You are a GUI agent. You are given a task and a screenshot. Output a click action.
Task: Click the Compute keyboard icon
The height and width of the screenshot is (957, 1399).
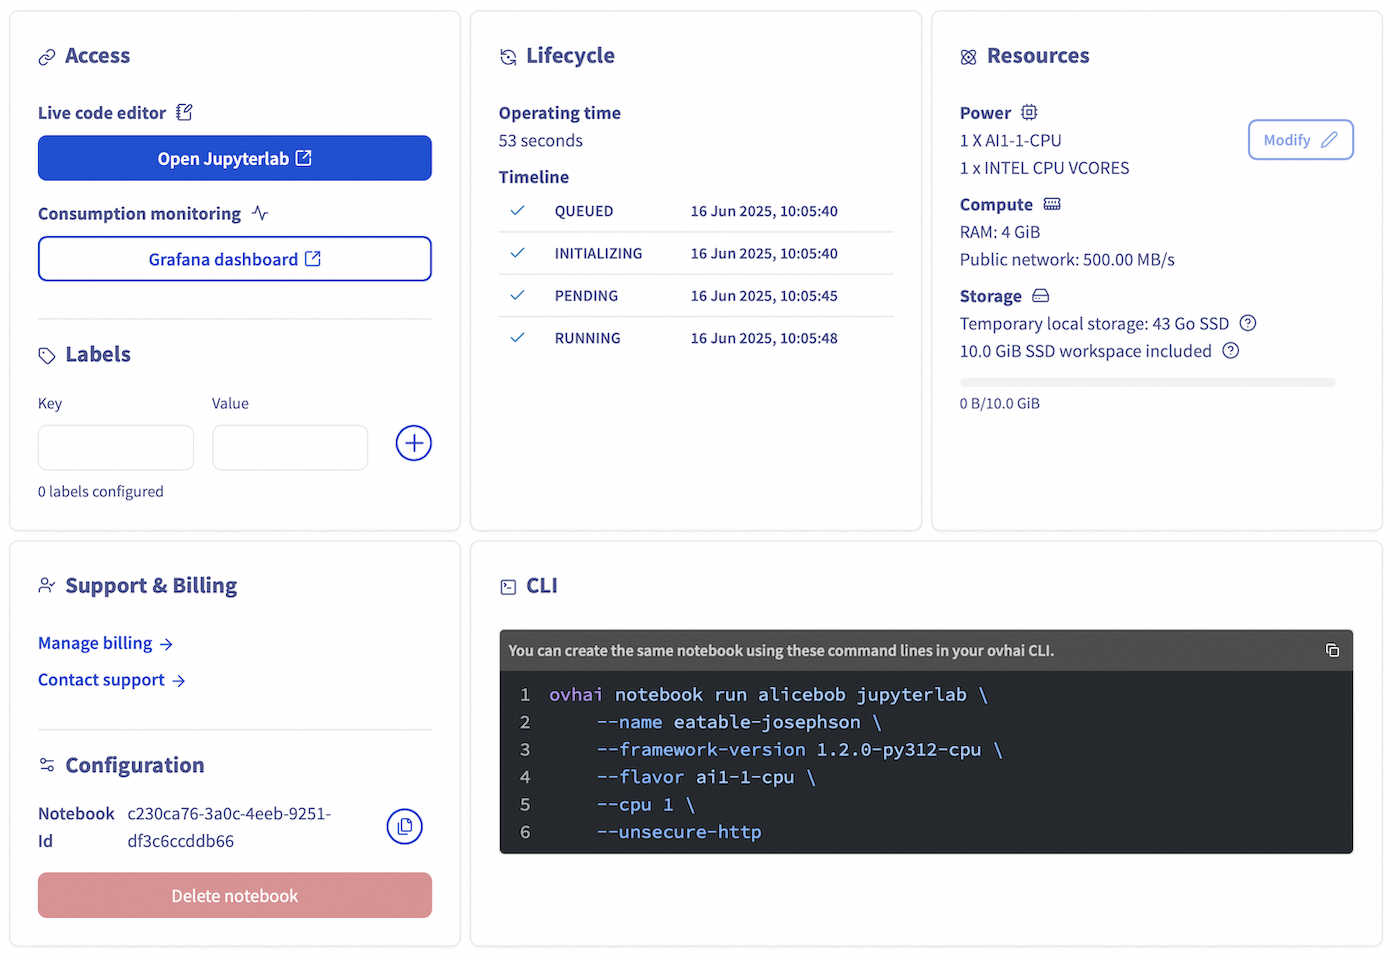(1051, 203)
